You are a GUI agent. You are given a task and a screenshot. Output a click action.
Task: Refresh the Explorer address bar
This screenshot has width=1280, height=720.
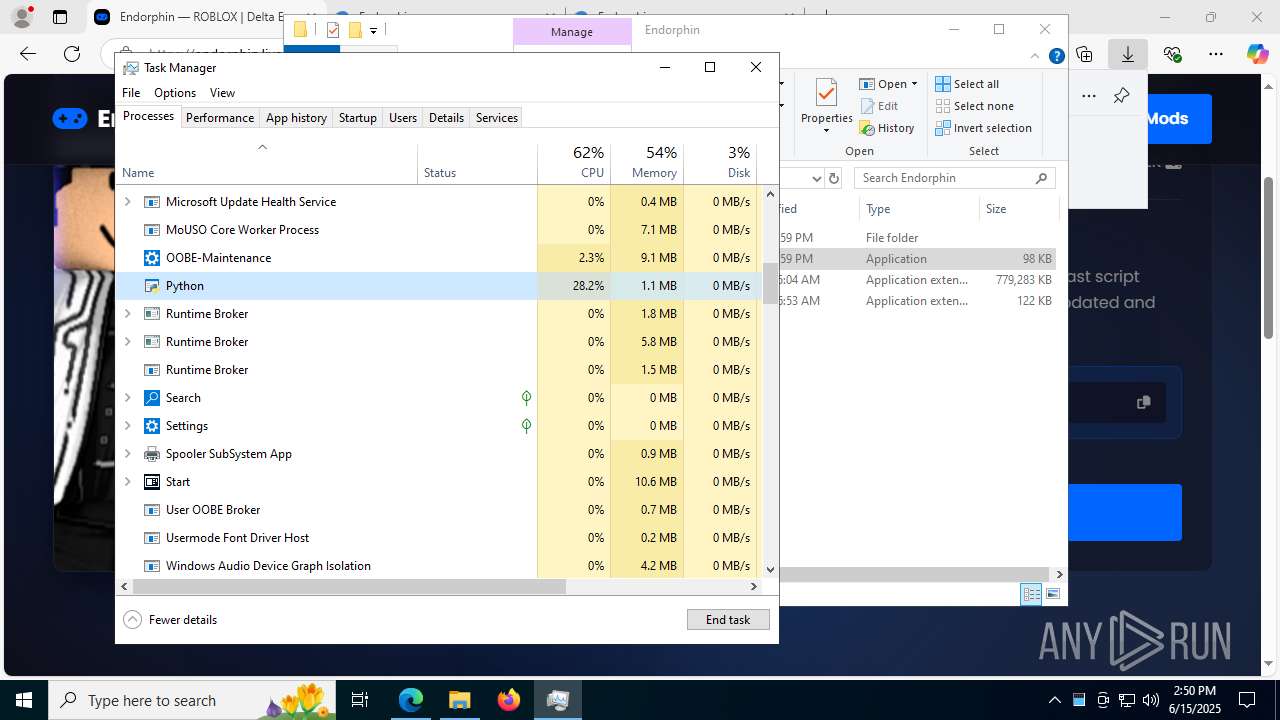coord(834,178)
